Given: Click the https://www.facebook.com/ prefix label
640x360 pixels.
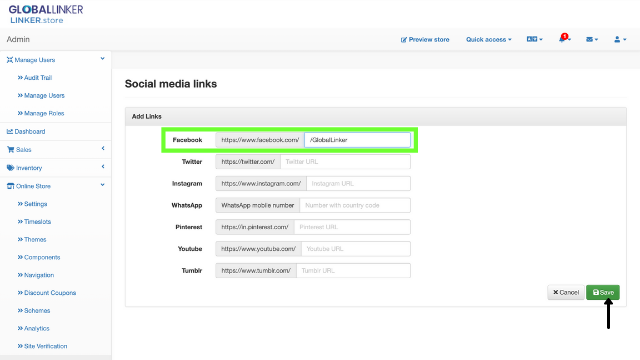Looking at the screenshot, I should click(260, 140).
